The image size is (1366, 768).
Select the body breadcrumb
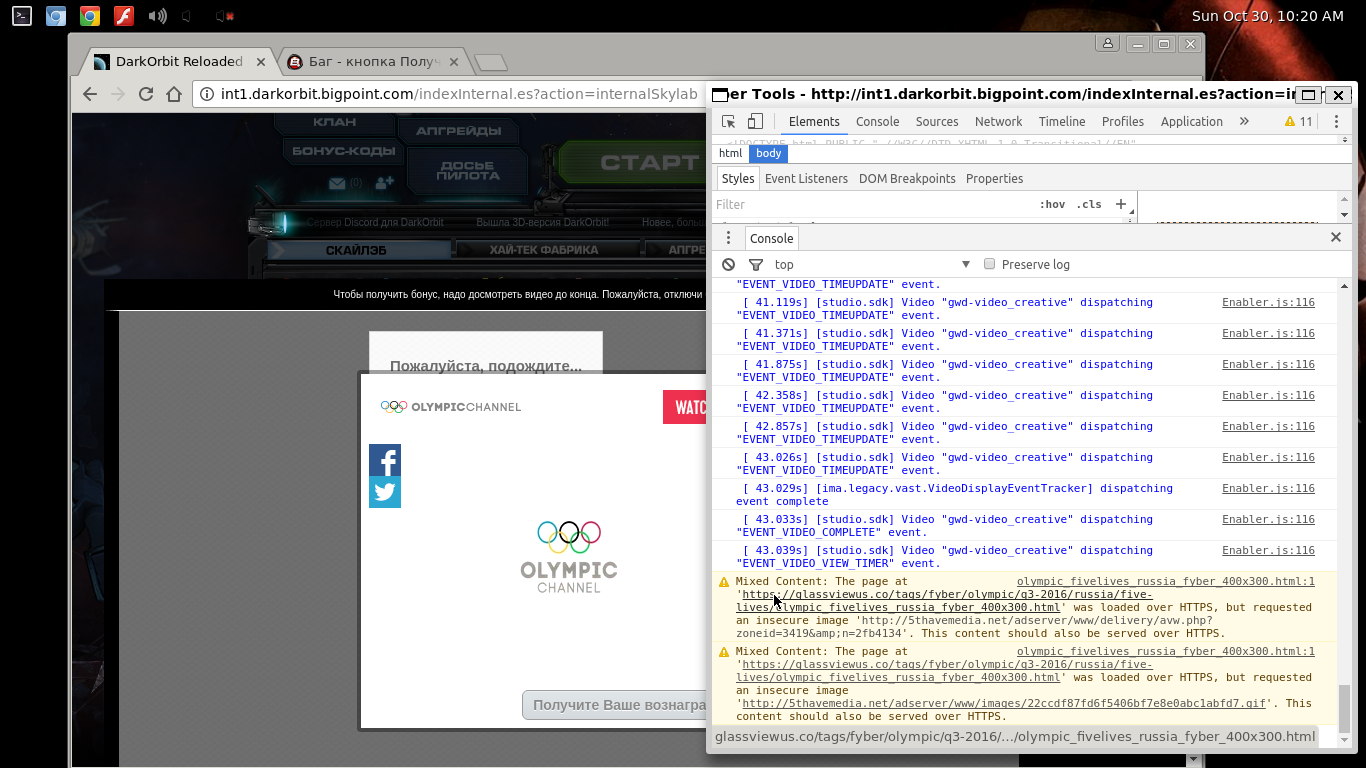pyautogui.click(x=769, y=153)
